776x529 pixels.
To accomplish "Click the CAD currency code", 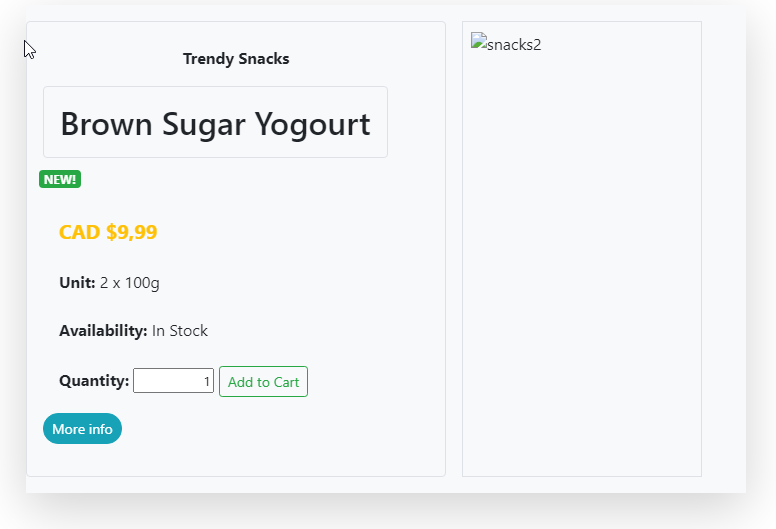I will coord(80,232).
